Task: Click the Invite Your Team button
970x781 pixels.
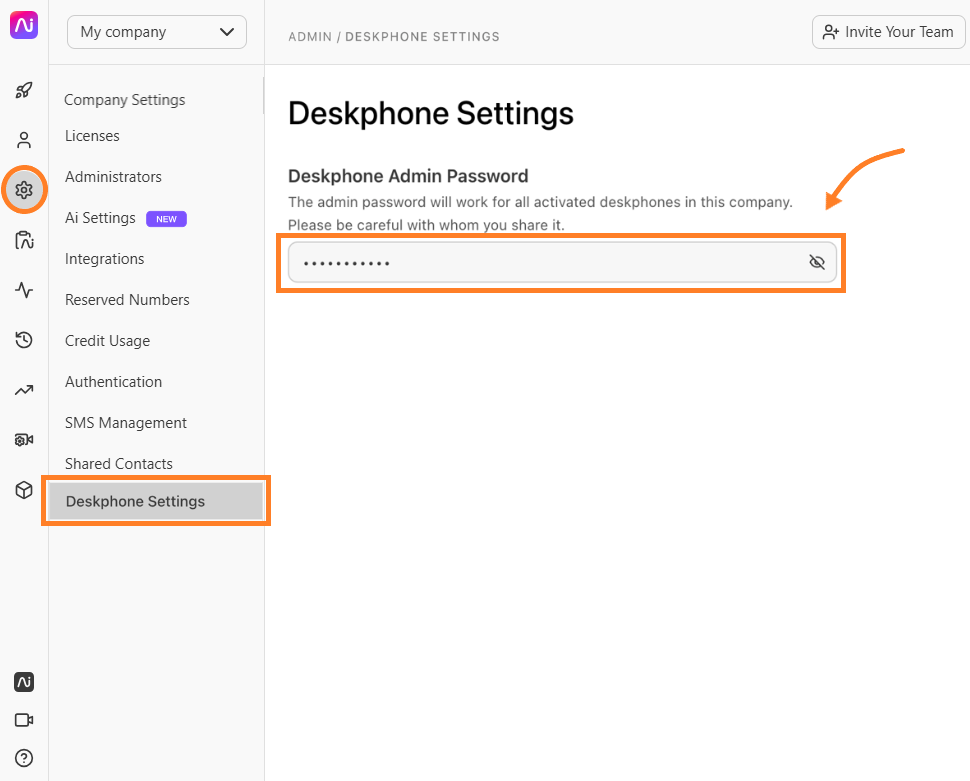Action: 888,32
